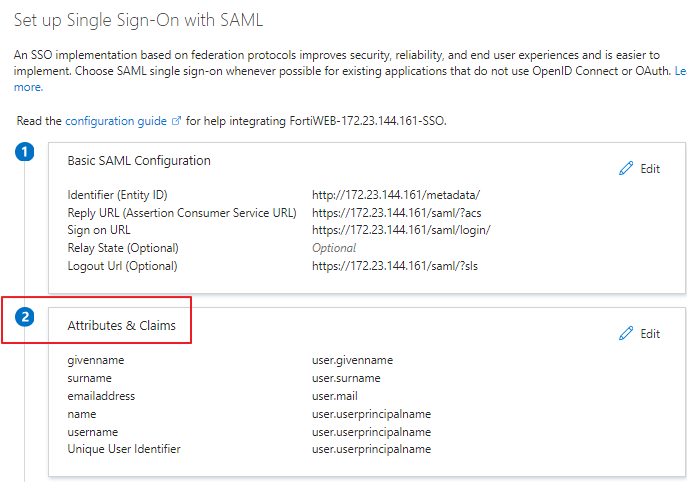Select the user.givenname claim value
Screen dimensions: 687x482
pyautogui.click(x=352, y=360)
